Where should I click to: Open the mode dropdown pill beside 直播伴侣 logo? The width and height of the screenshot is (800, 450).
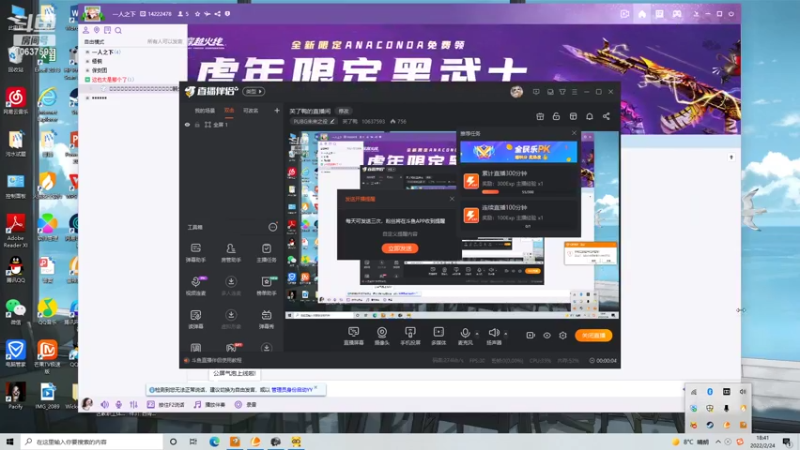pos(254,91)
